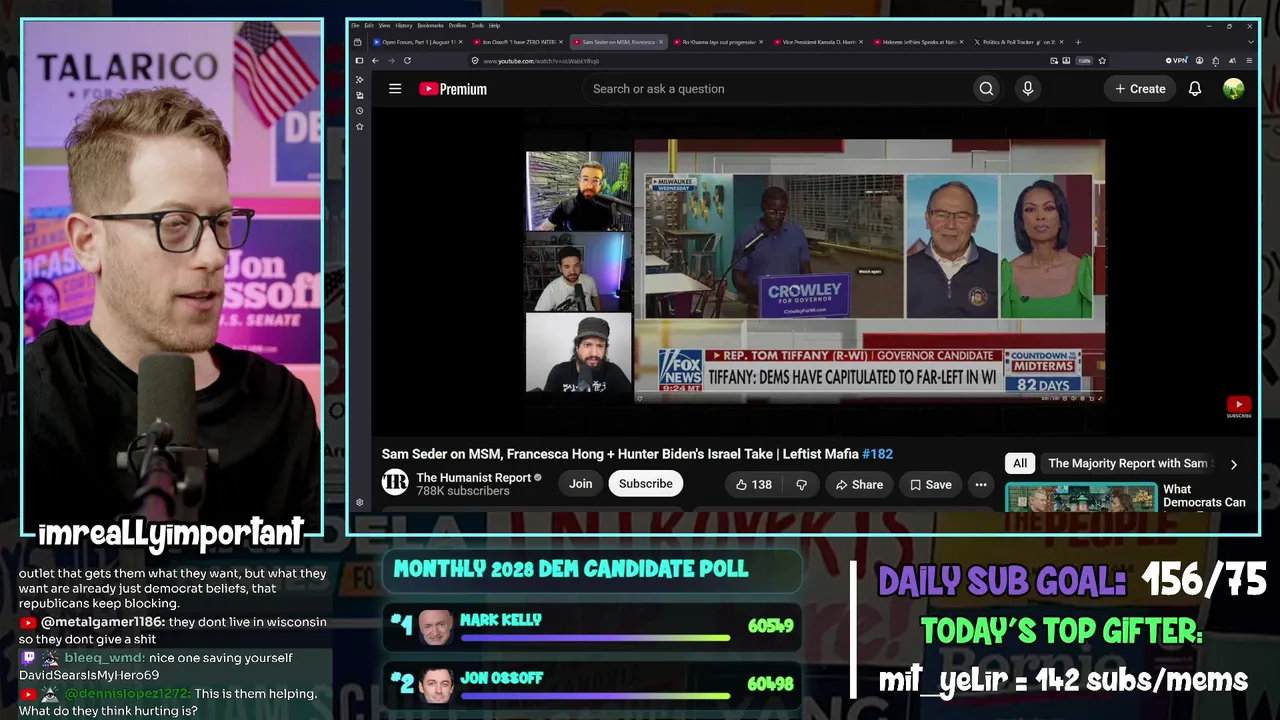Reload the current YouTube page
Image resolution: width=1280 pixels, height=720 pixels.
407,61
